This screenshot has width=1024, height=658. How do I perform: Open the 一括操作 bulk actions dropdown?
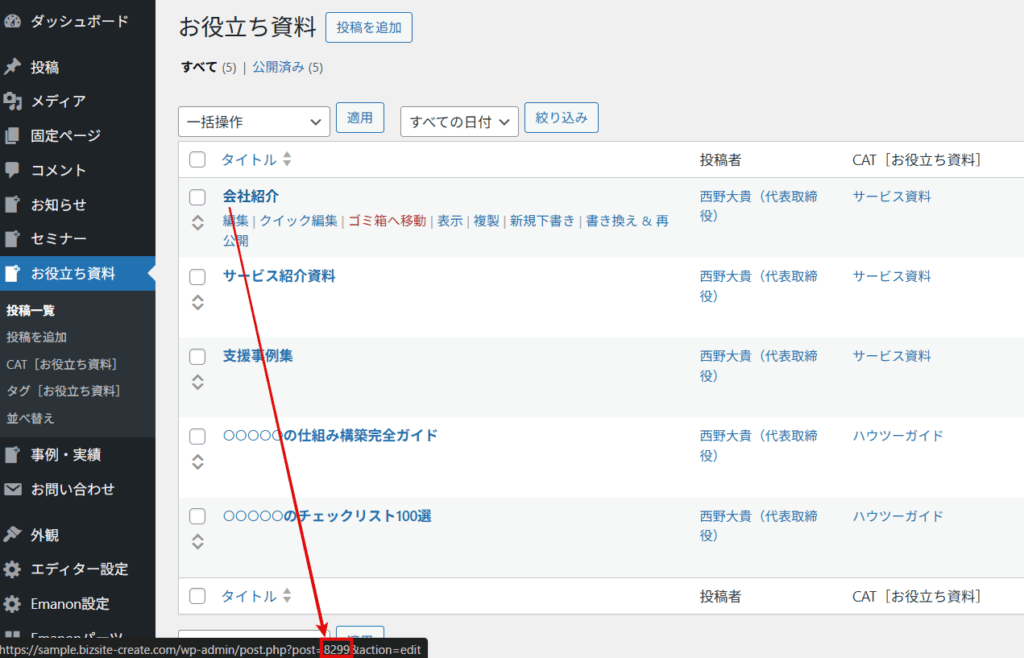[254, 122]
